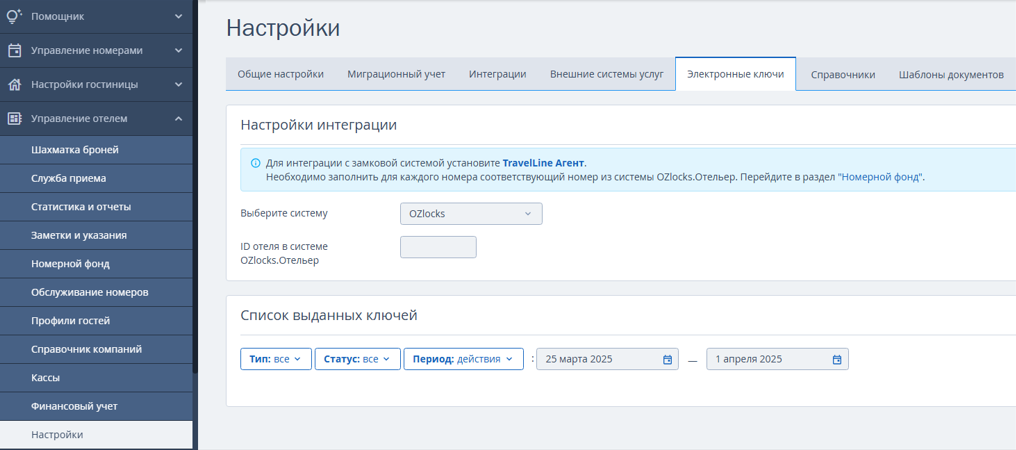
Task: Open the OZlocks system dropdown
Action: tap(471, 213)
